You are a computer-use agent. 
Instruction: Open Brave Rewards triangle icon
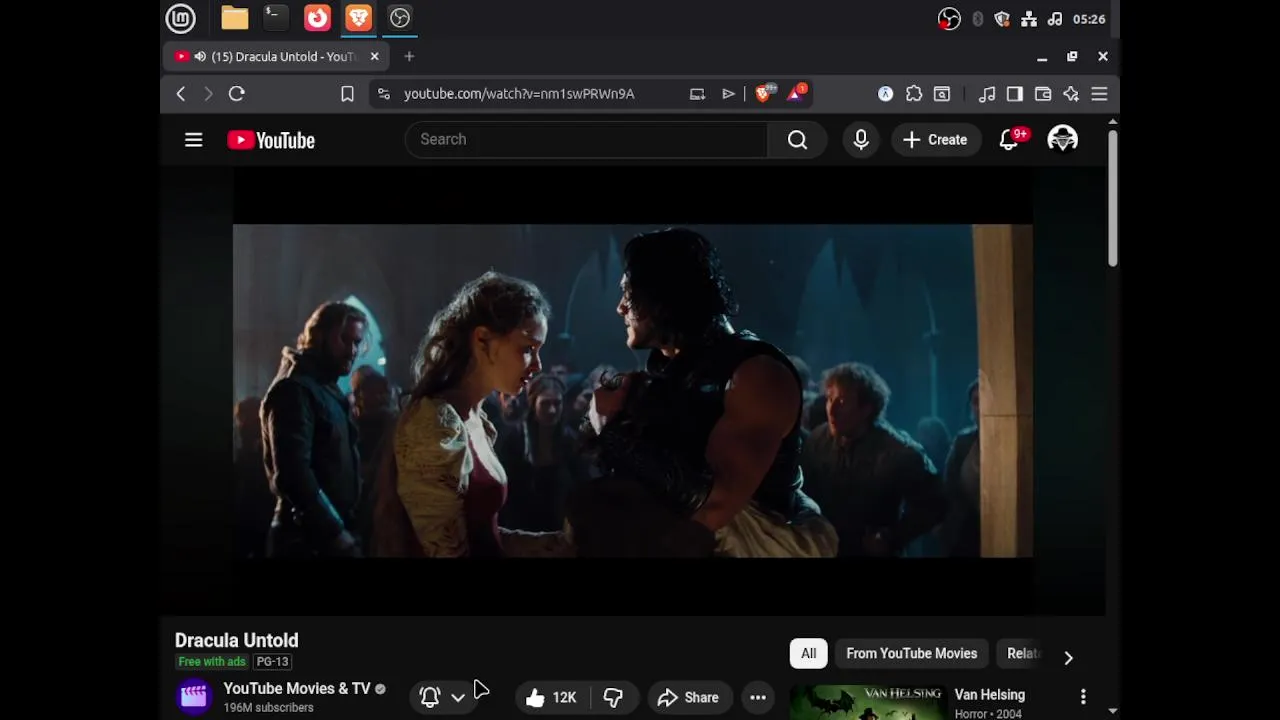[x=797, y=93]
